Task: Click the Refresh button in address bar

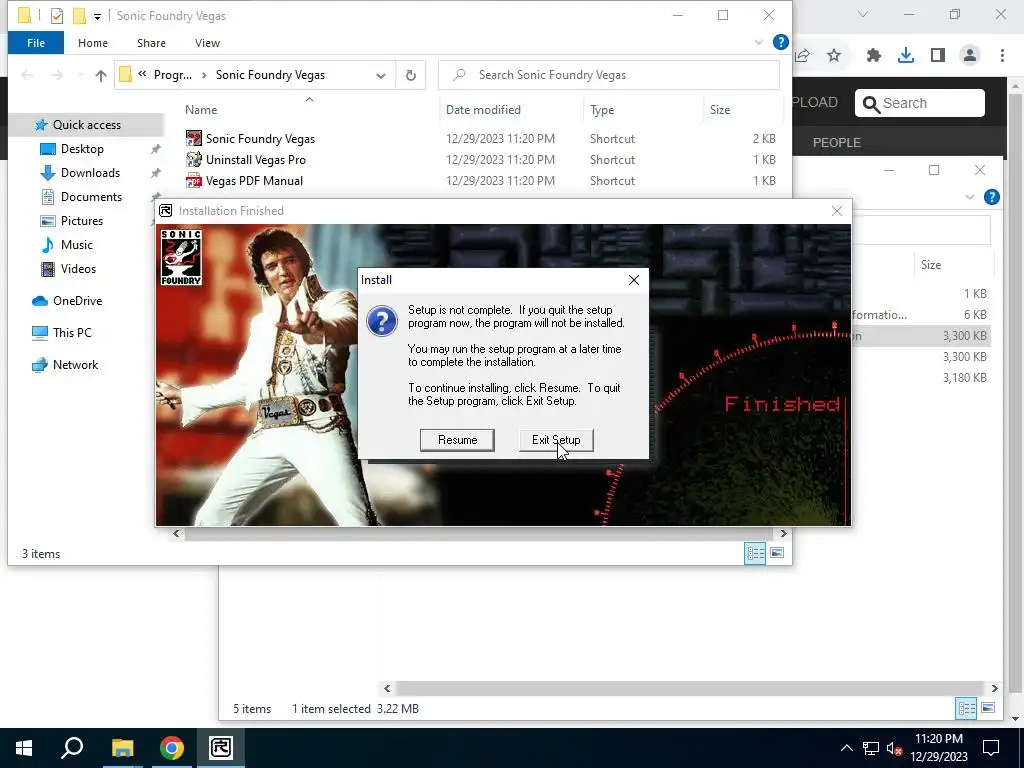Action: pyautogui.click(x=411, y=75)
